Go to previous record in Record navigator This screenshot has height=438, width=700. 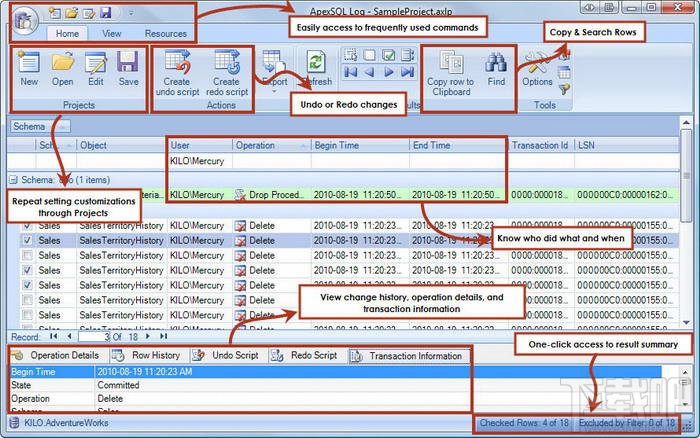point(69,336)
